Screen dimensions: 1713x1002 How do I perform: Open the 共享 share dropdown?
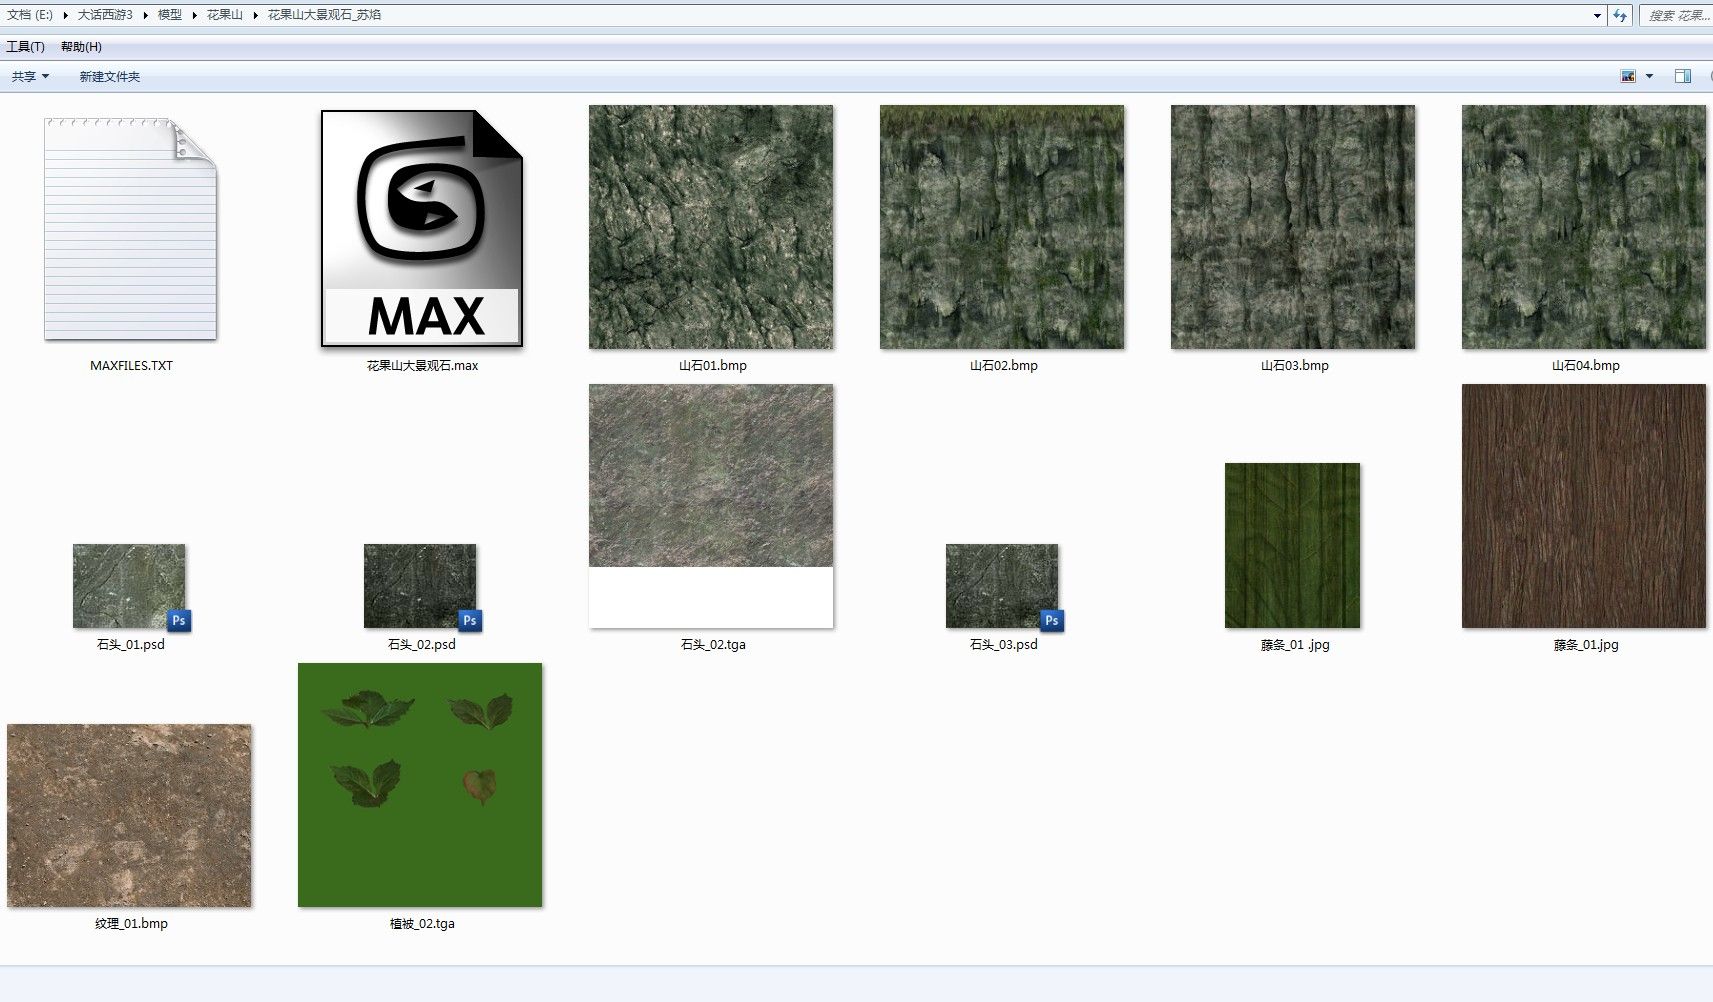[30, 76]
